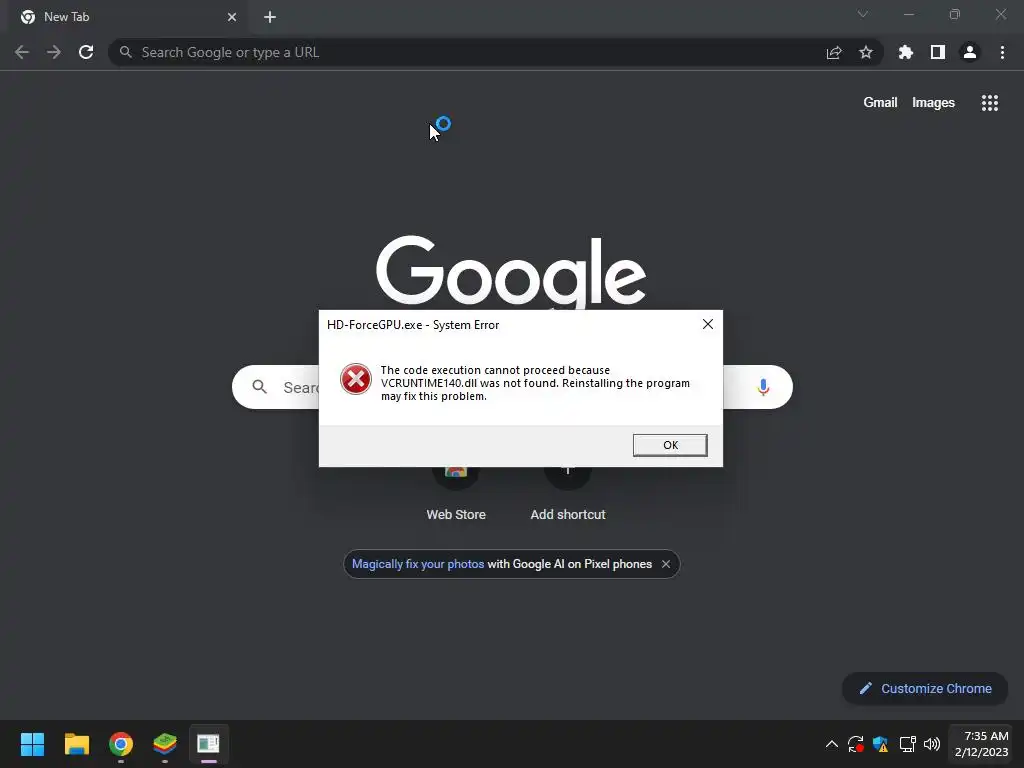
Task: Start voice search with microphone icon
Action: click(763, 387)
